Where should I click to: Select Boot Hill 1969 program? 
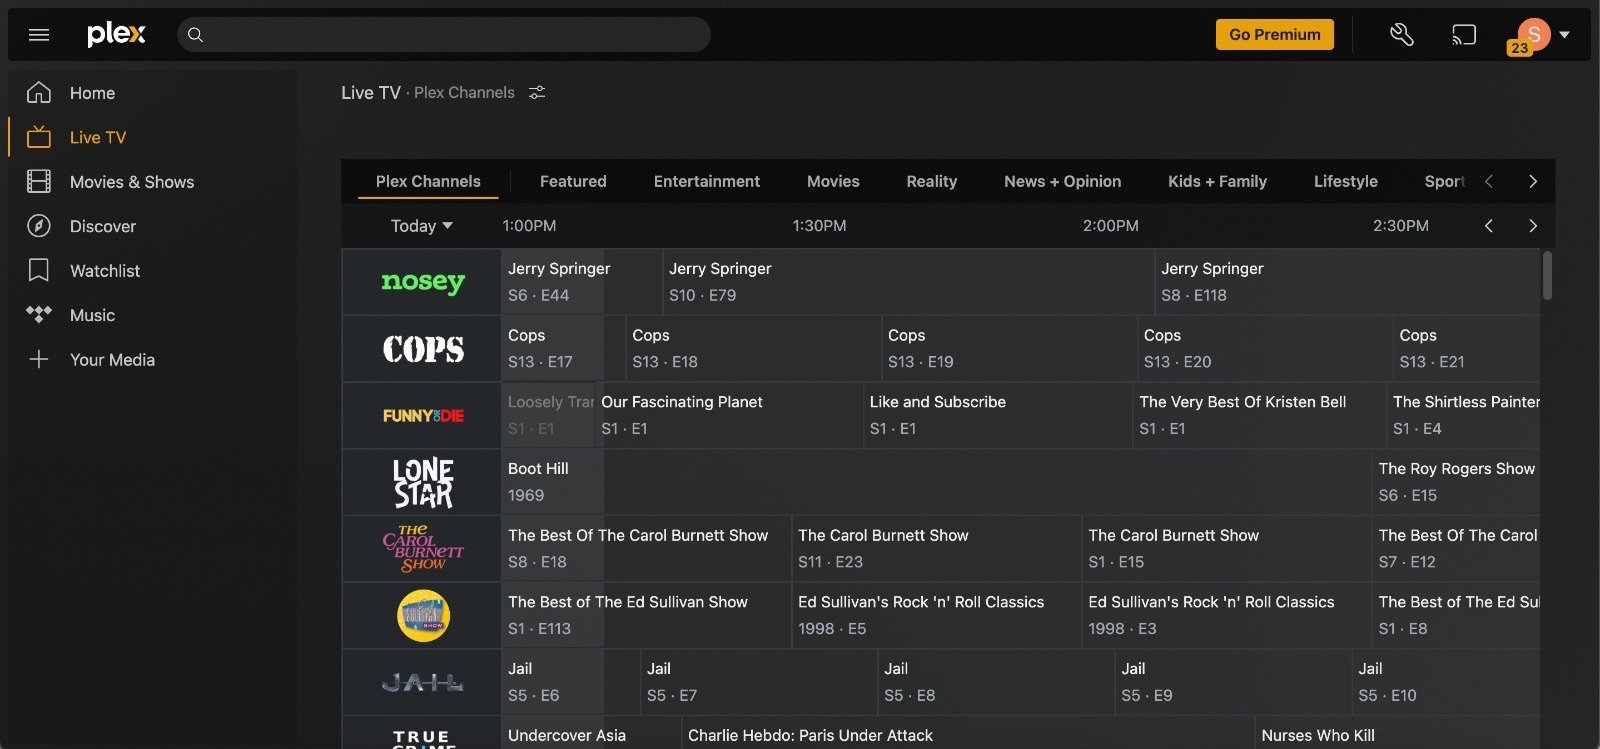tap(936, 482)
